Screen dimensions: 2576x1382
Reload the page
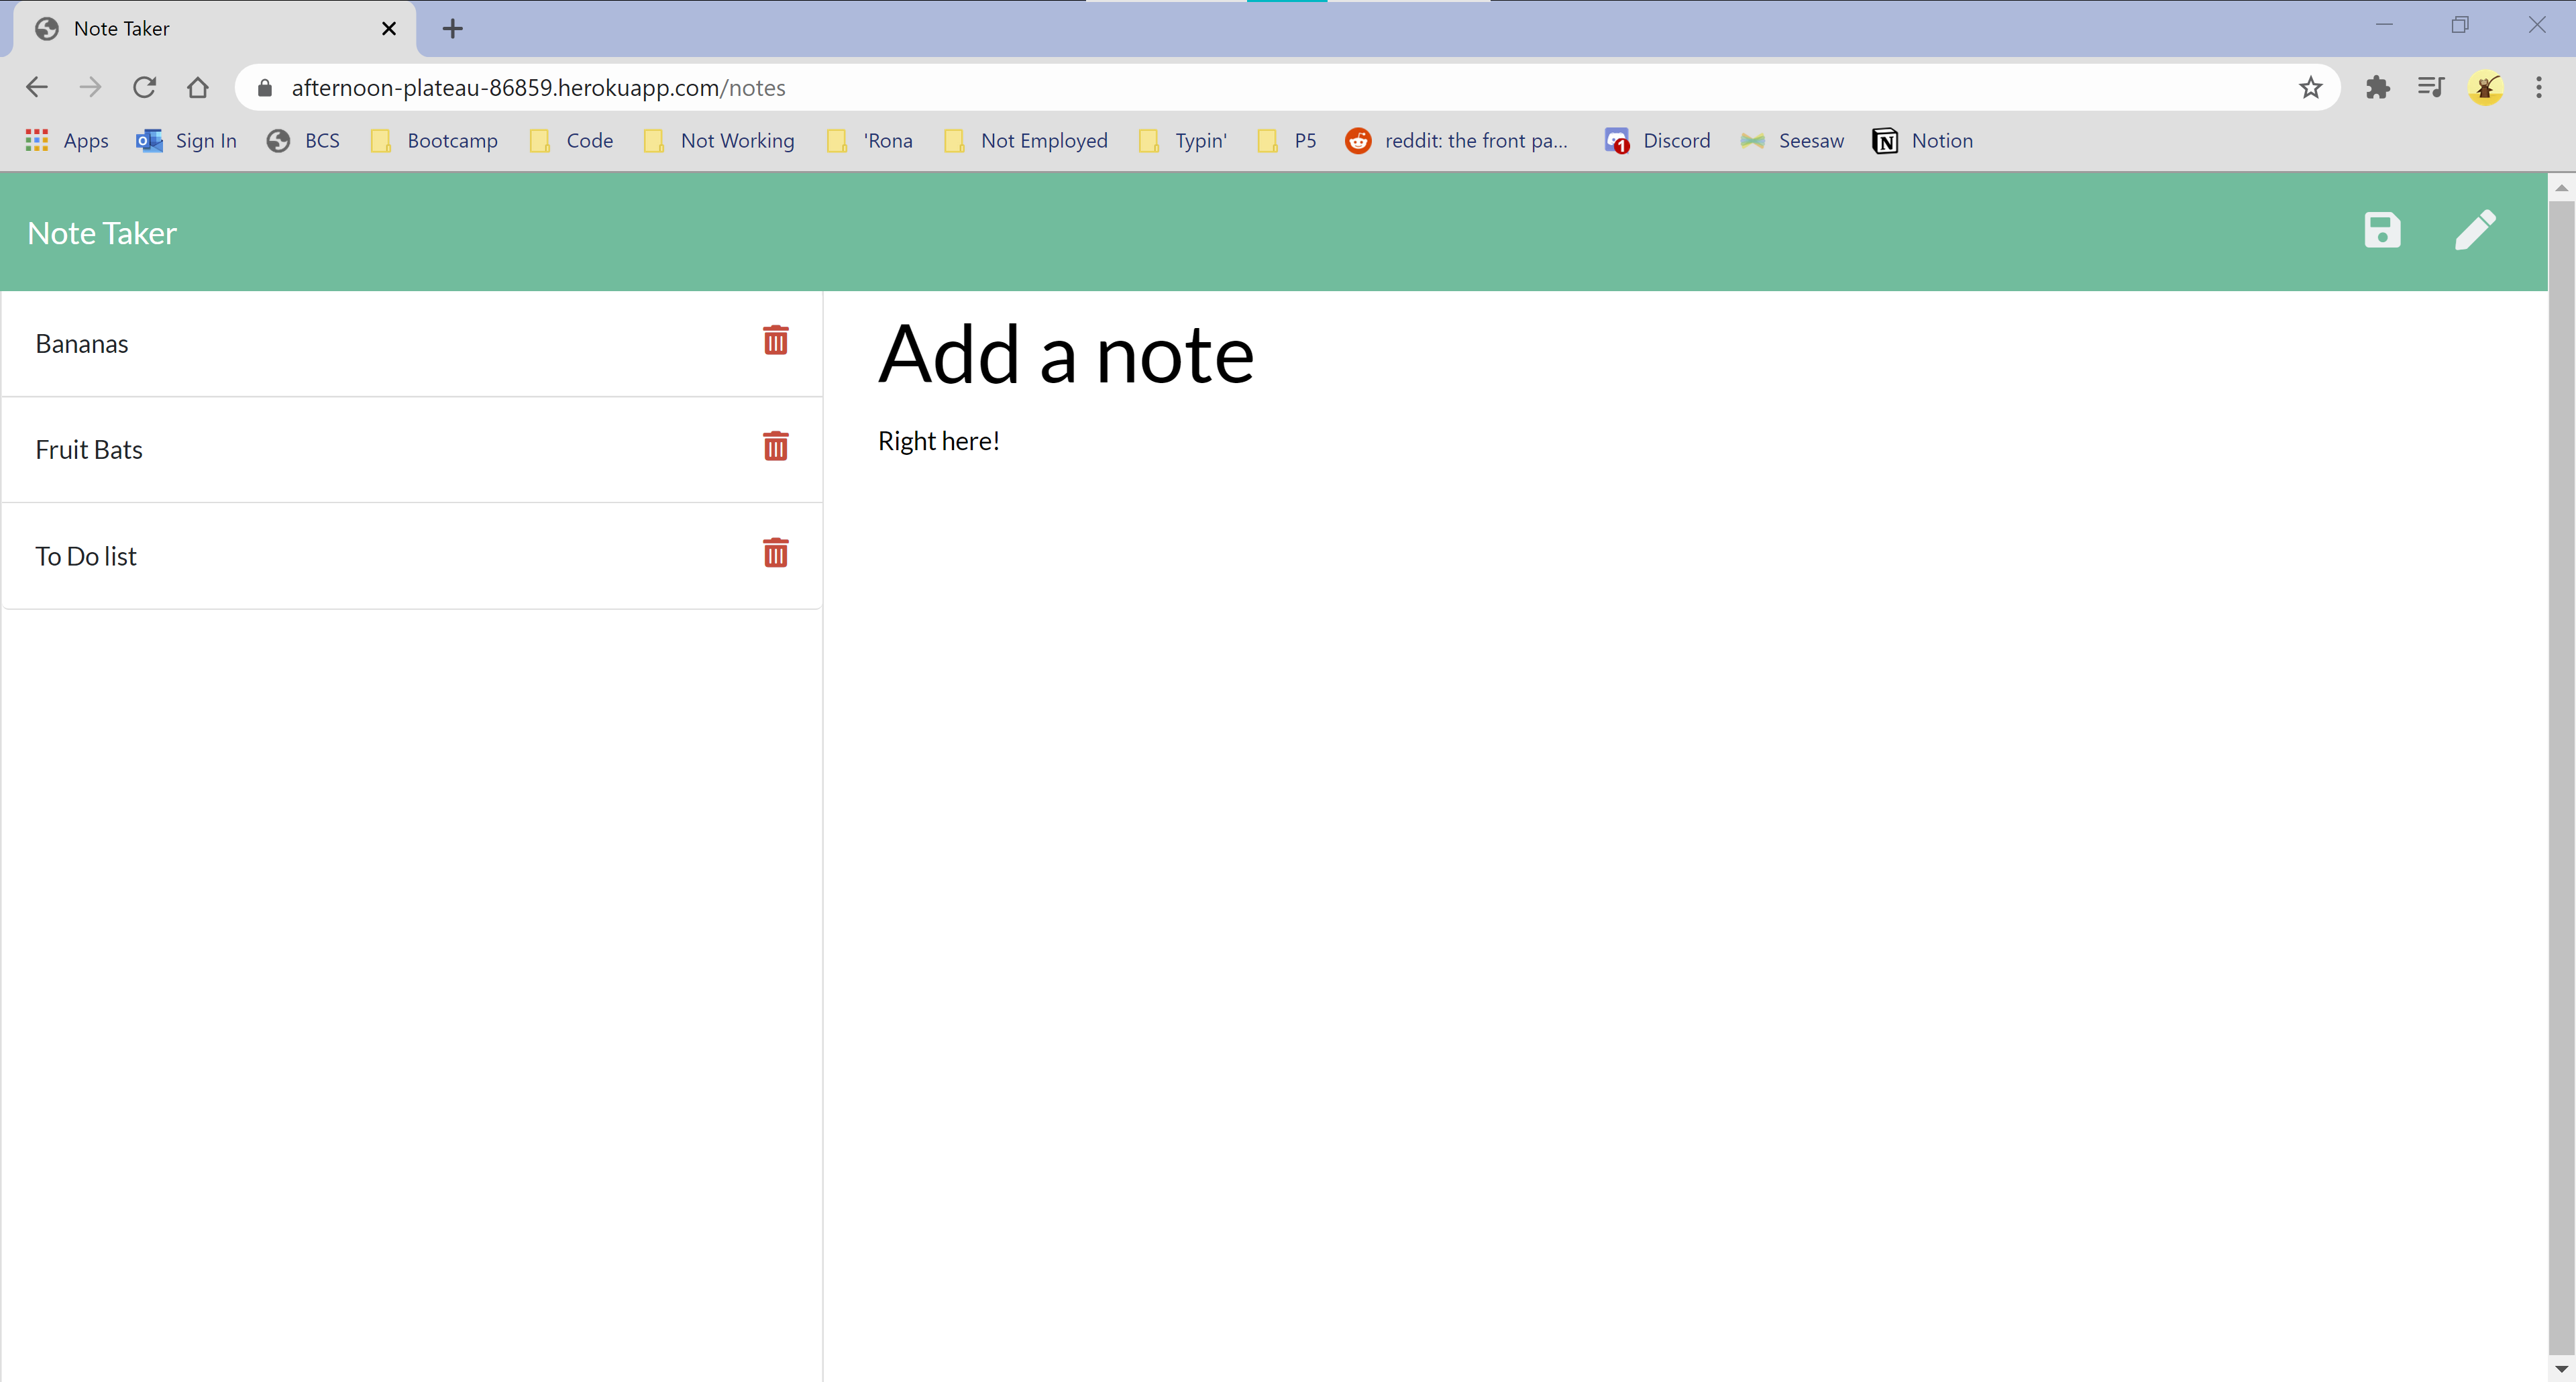pyautogui.click(x=144, y=88)
